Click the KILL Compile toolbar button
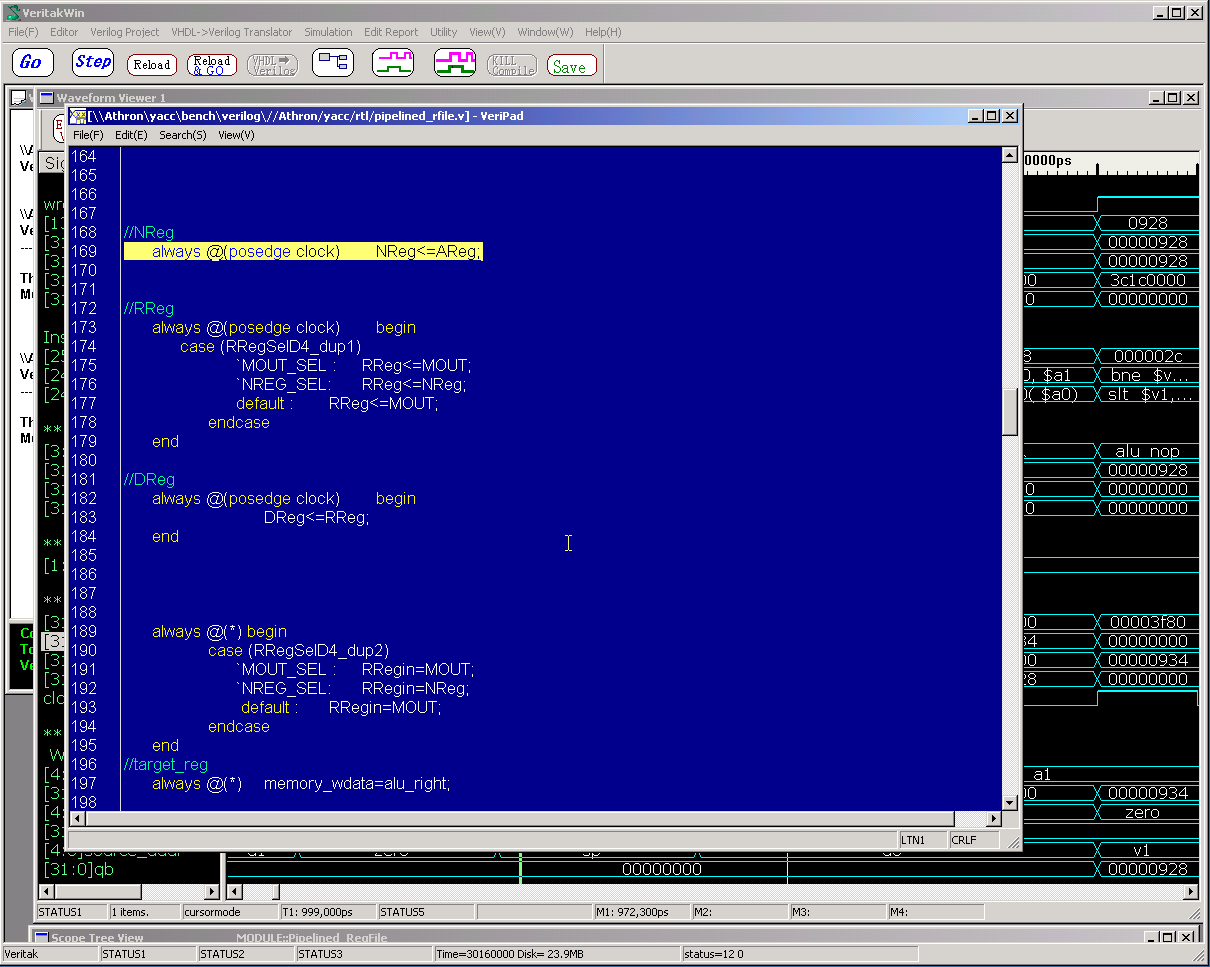Image resolution: width=1210 pixels, height=967 pixels. click(512, 64)
